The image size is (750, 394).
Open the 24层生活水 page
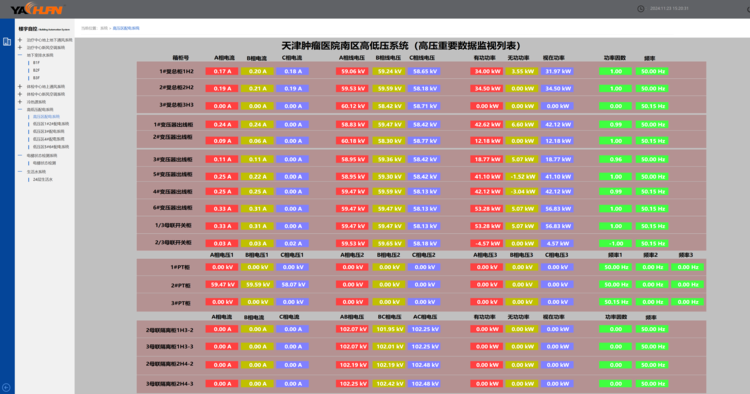(x=43, y=180)
